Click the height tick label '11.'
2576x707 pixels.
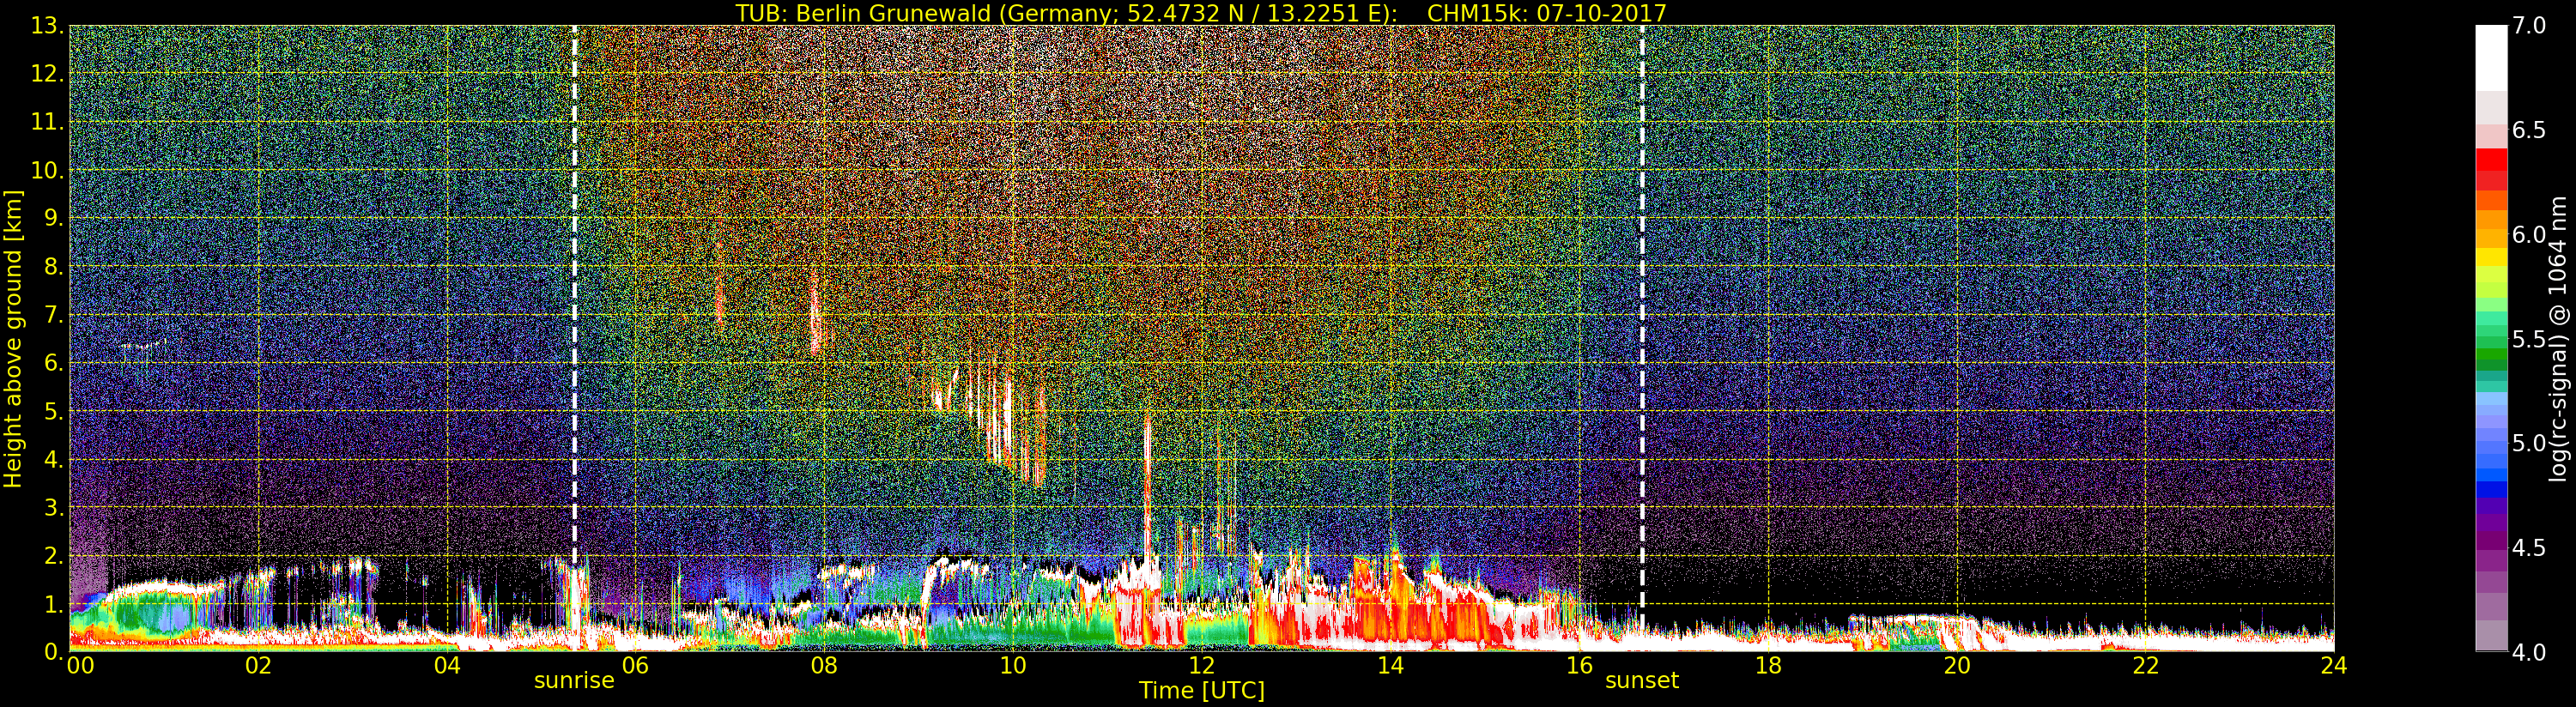point(47,122)
